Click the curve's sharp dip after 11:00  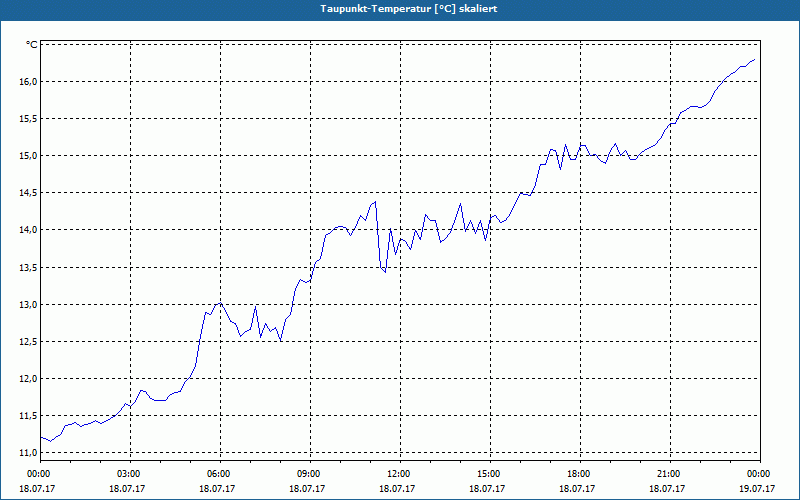pyautogui.click(x=385, y=272)
